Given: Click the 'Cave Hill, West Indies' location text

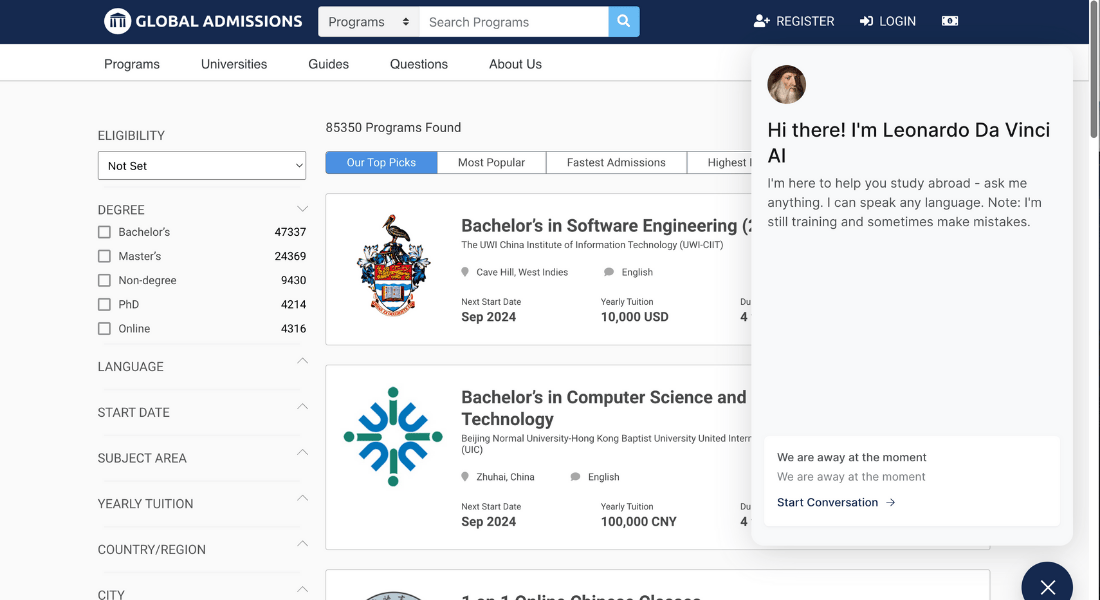Looking at the screenshot, I should 522,272.
